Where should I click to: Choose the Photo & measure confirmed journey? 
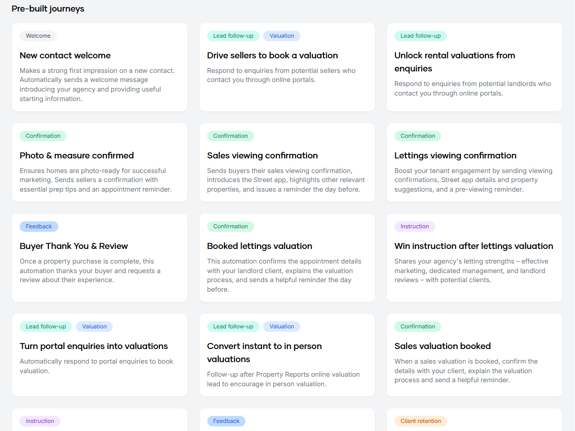(99, 162)
